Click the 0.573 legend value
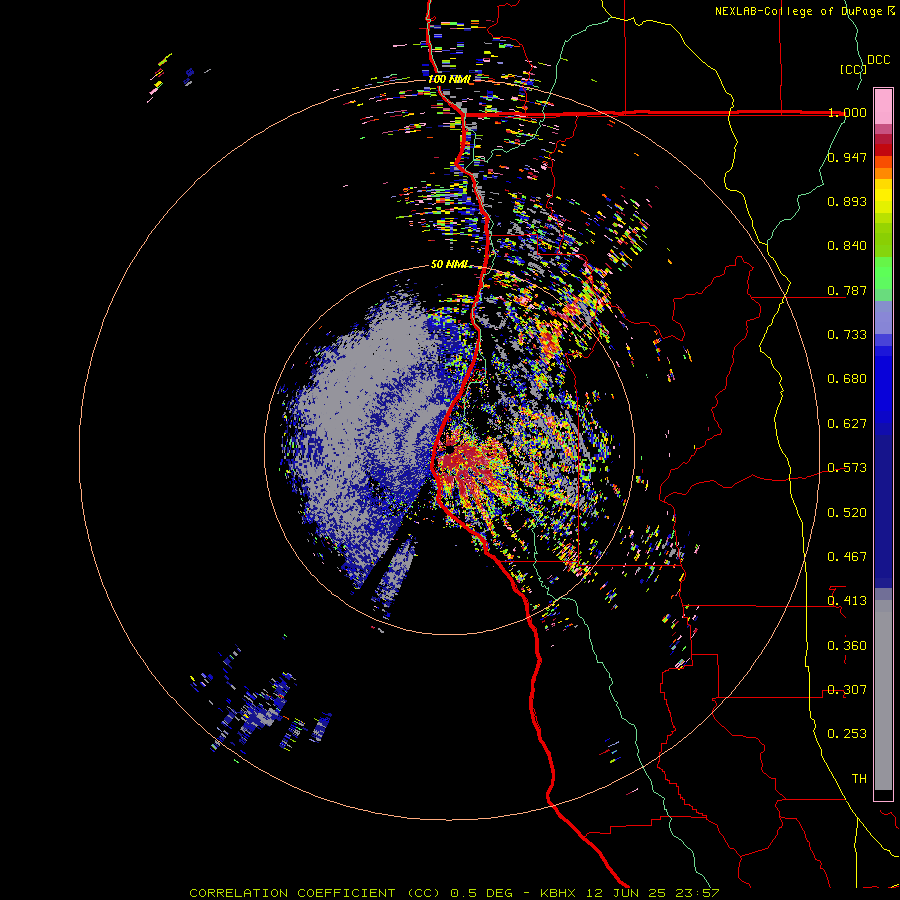Image resolution: width=900 pixels, height=900 pixels. click(847, 468)
